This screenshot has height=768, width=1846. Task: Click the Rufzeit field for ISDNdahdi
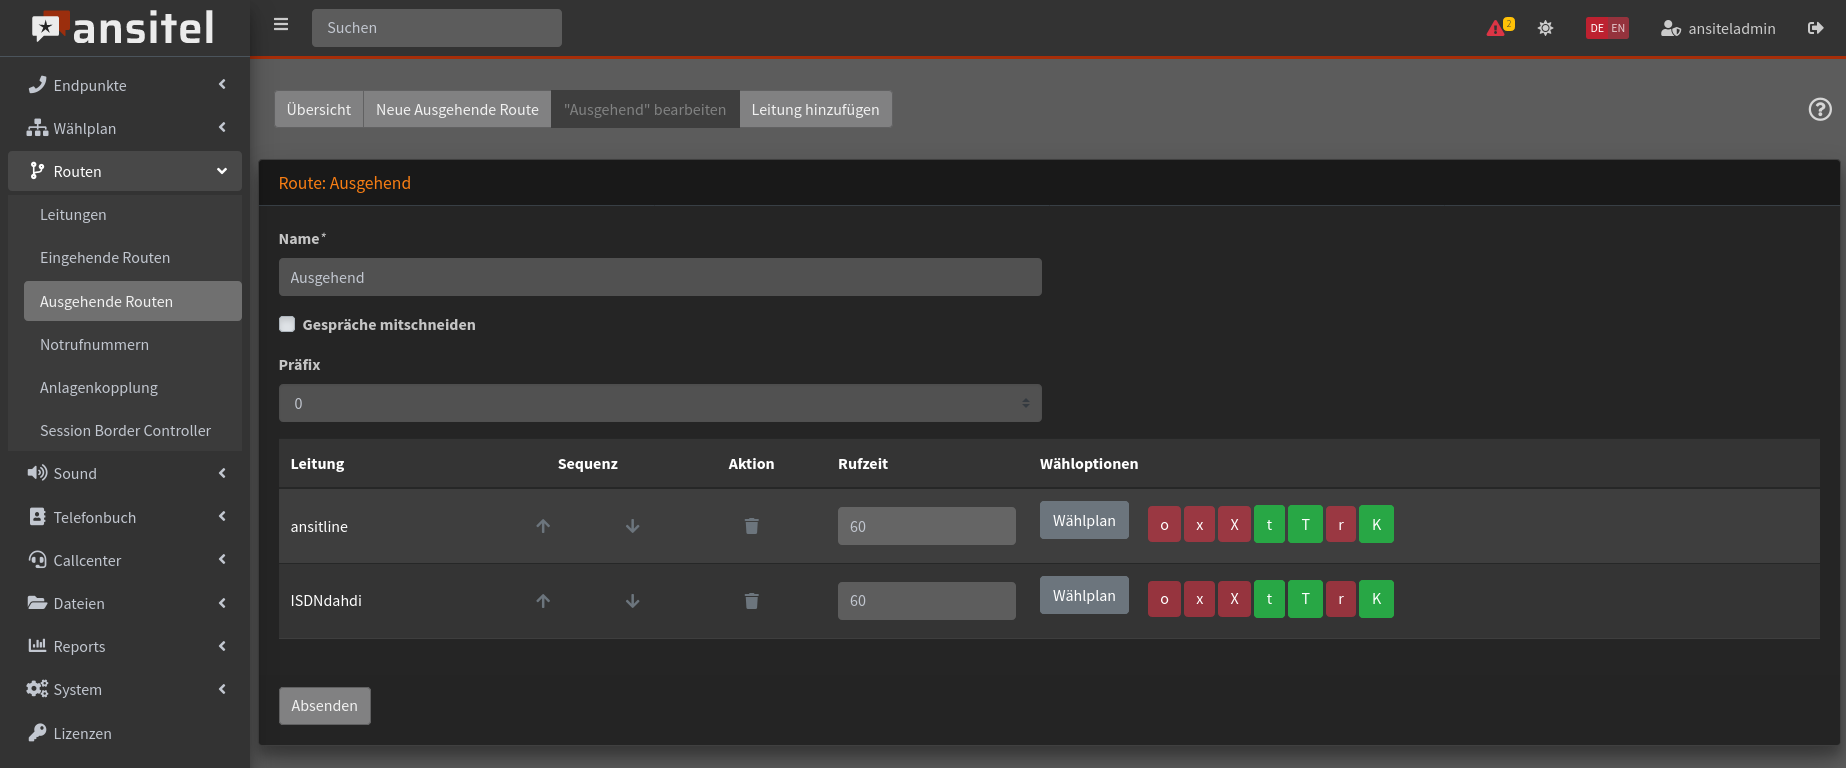[x=926, y=601]
